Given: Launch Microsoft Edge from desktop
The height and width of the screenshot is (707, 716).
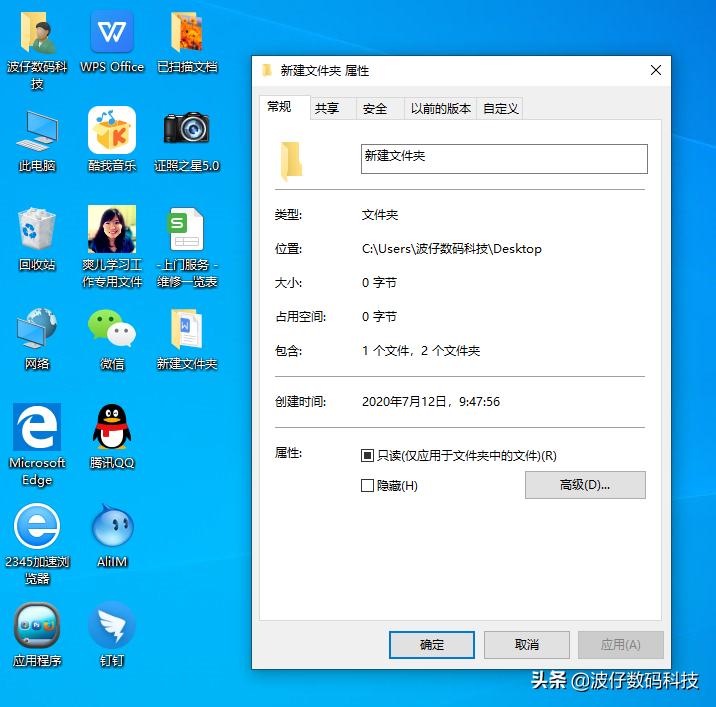Looking at the screenshot, I should [37, 427].
